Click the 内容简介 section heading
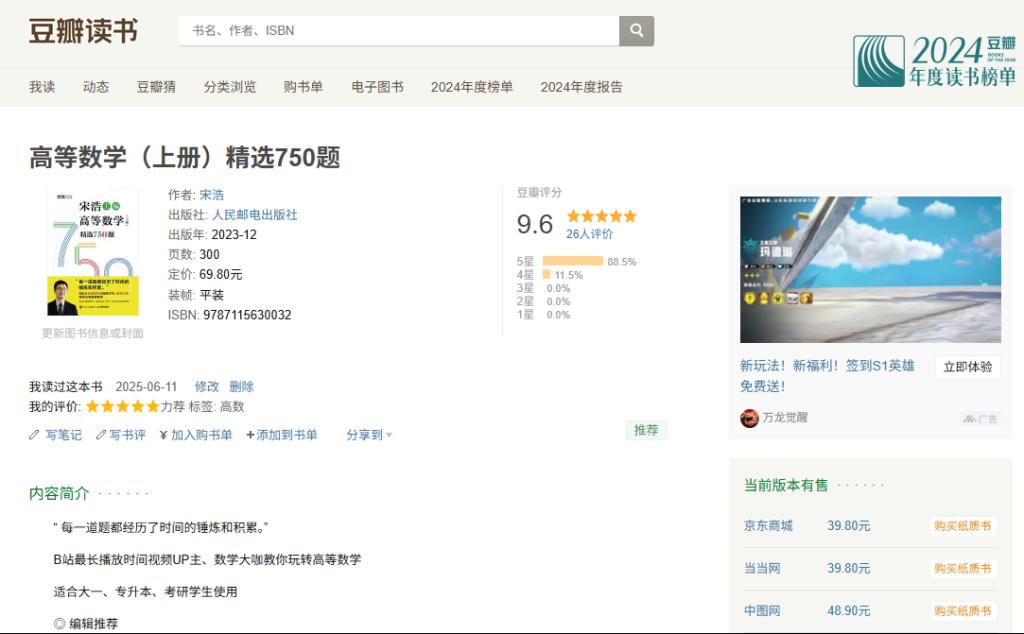 59,494
